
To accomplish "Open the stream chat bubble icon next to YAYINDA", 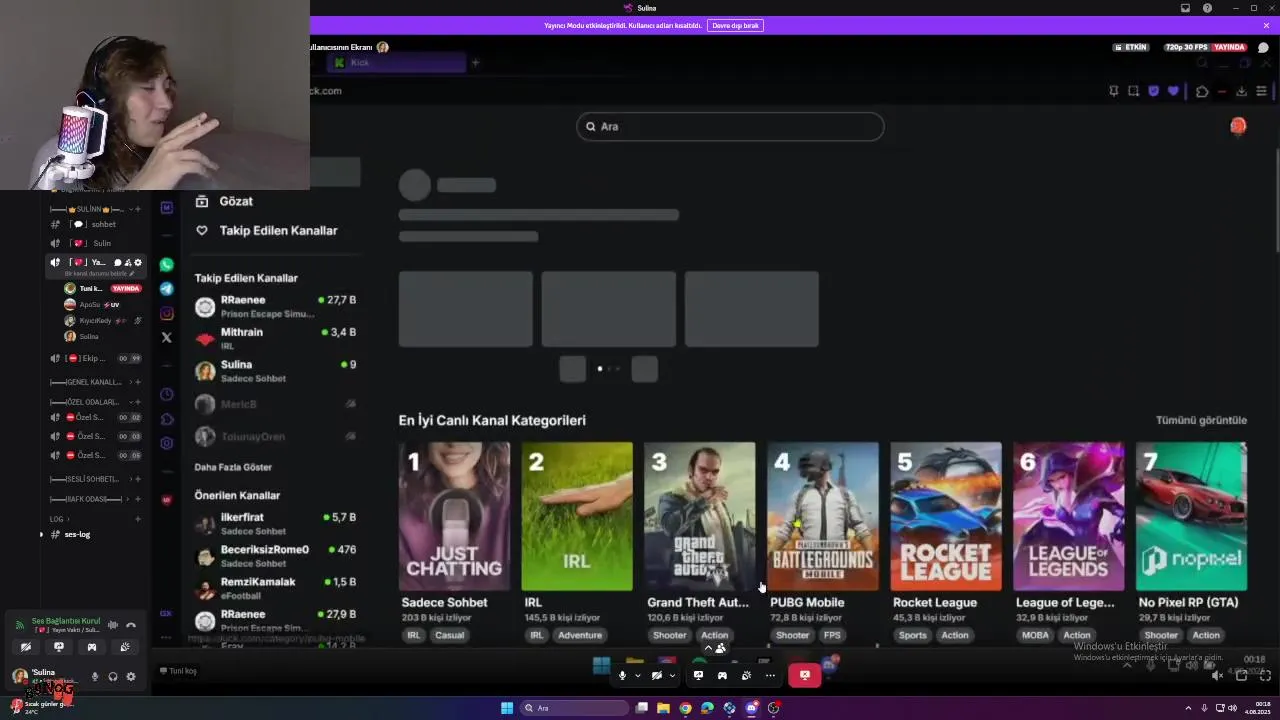I will tap(1263, 47).
